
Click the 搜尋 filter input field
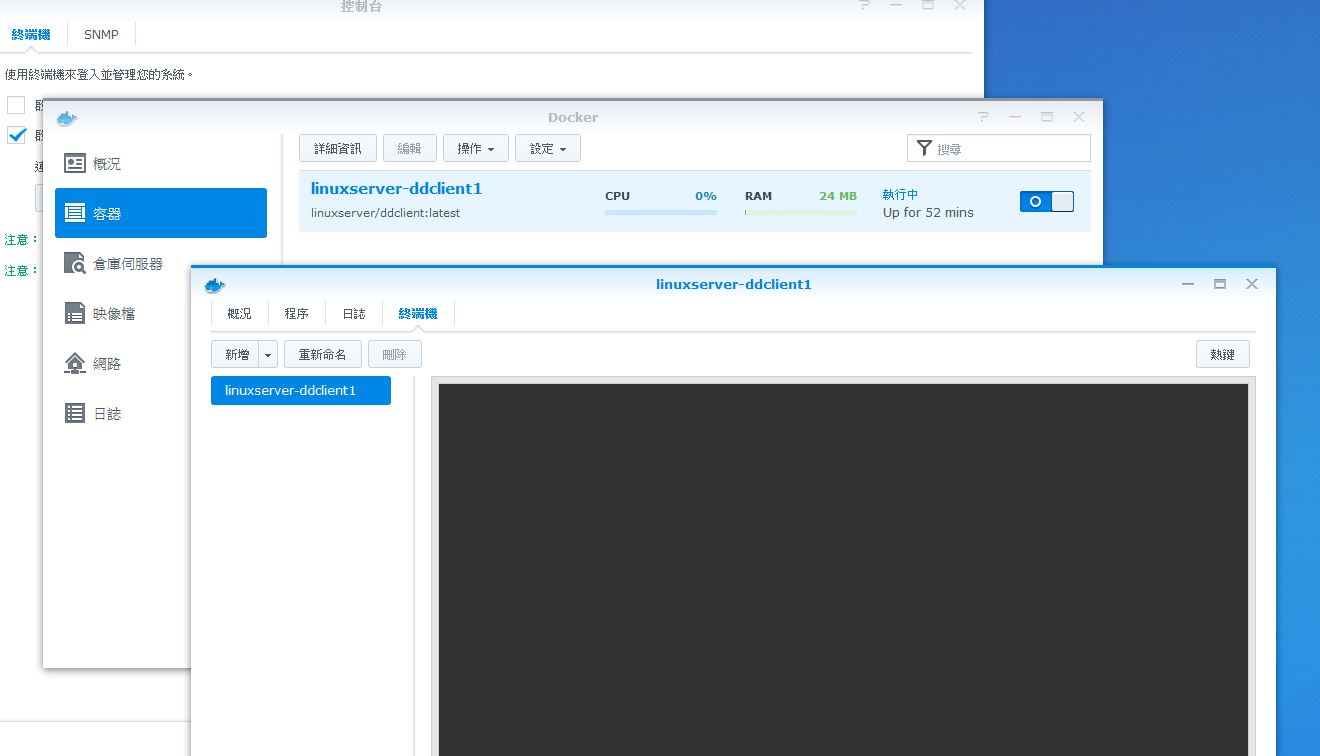point(999,148)
